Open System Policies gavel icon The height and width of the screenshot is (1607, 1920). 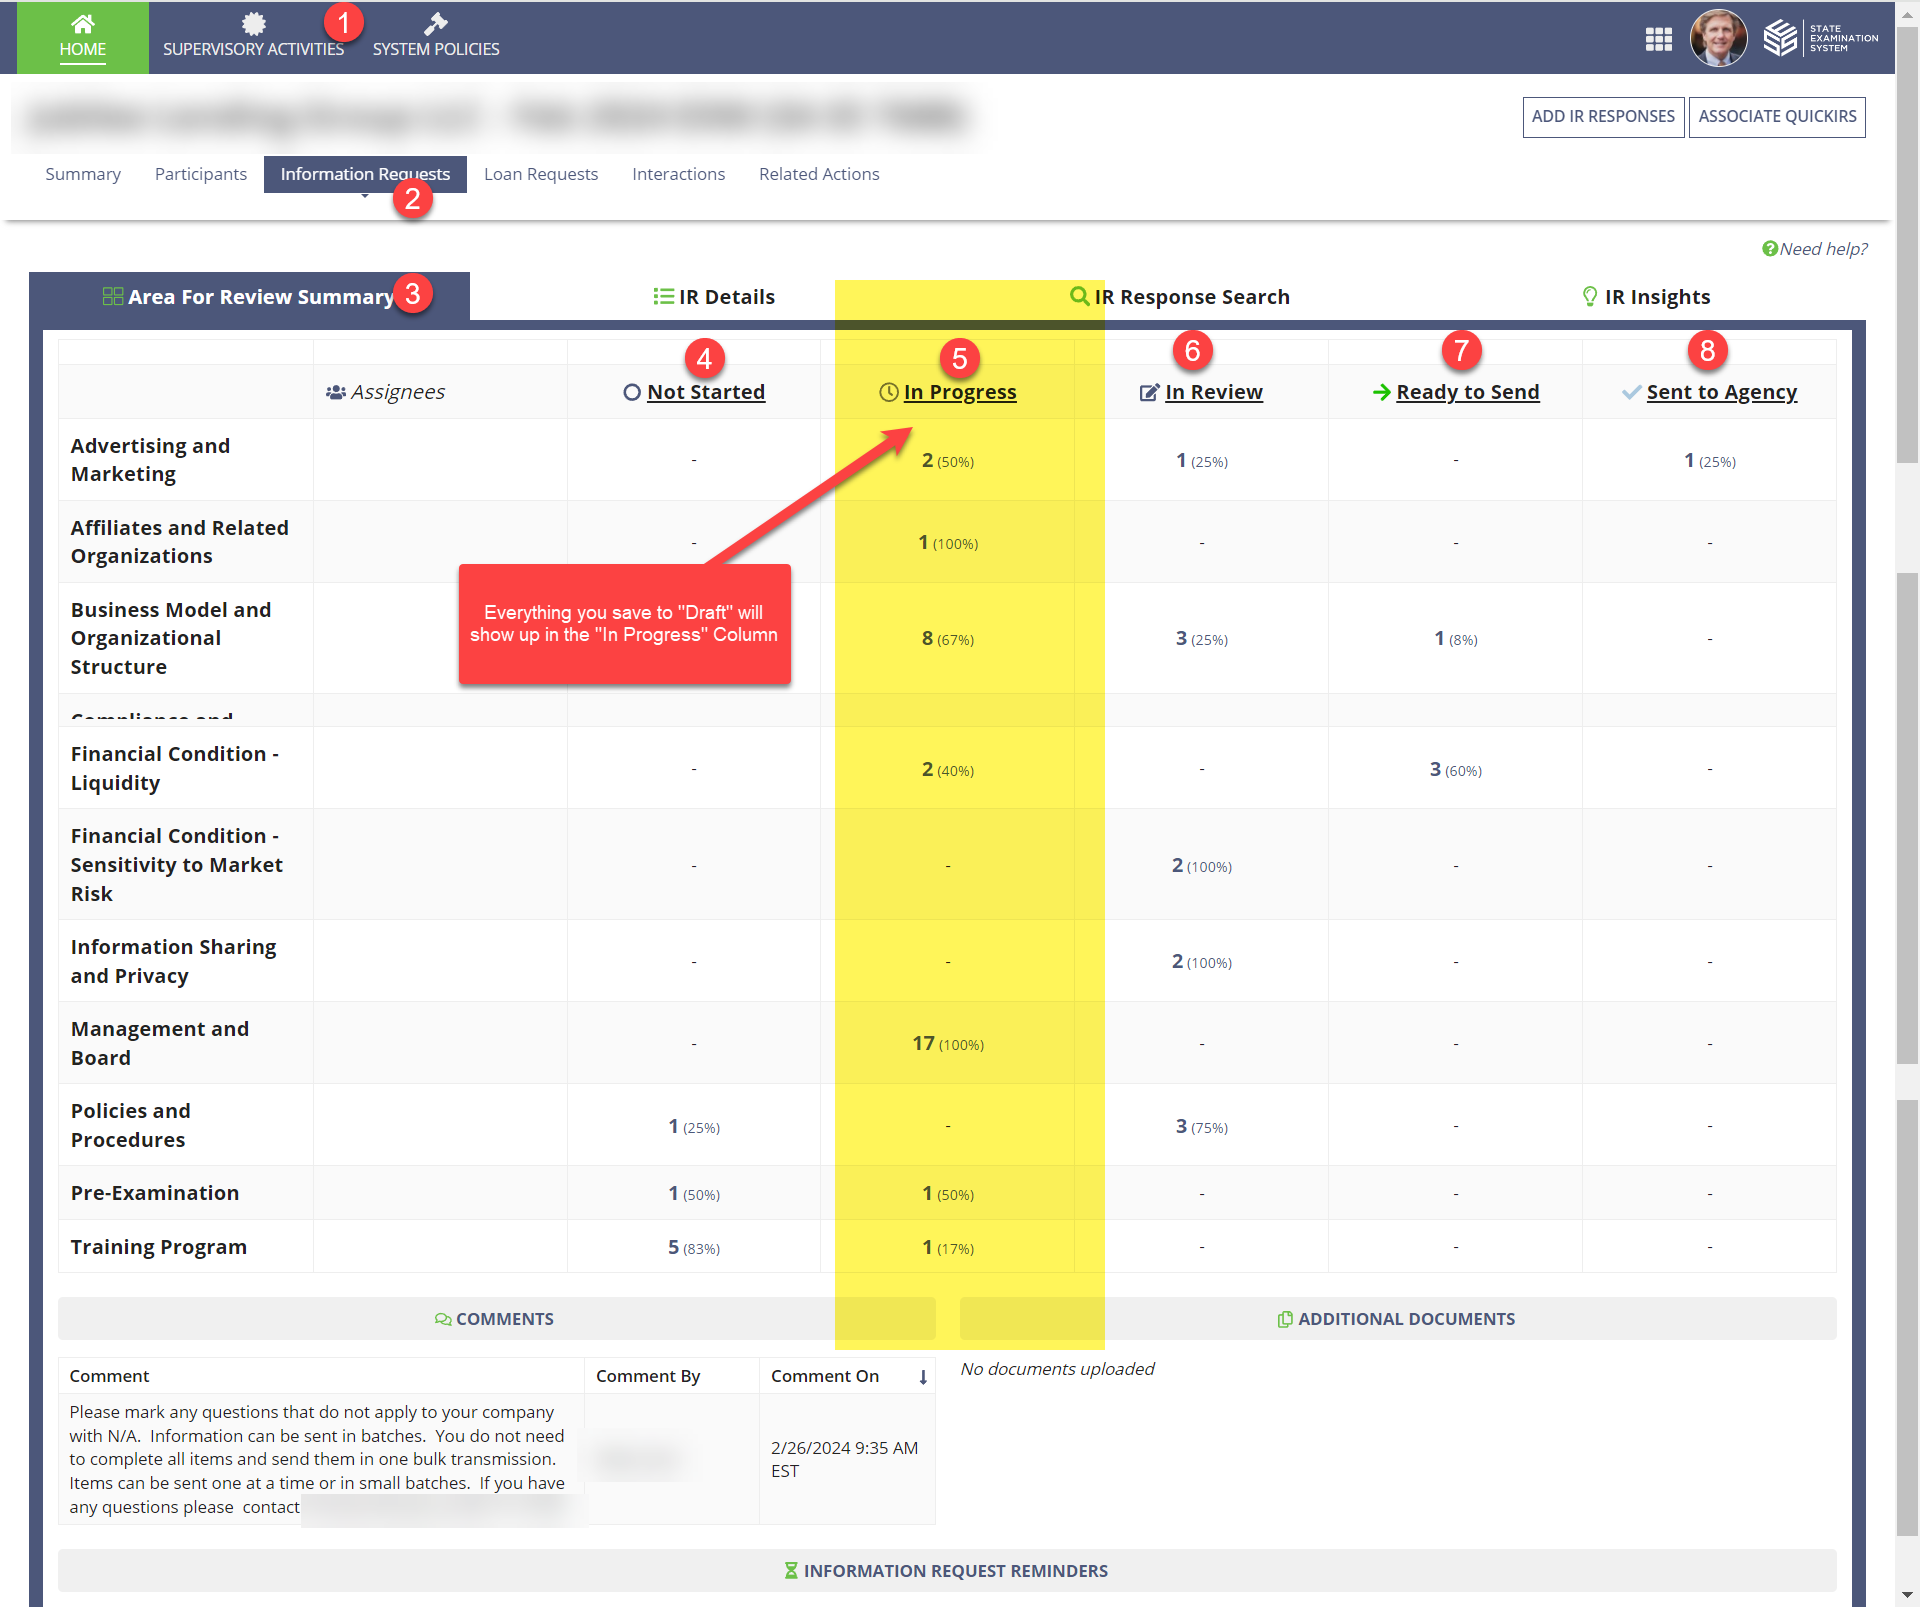(x=436, y=24)
